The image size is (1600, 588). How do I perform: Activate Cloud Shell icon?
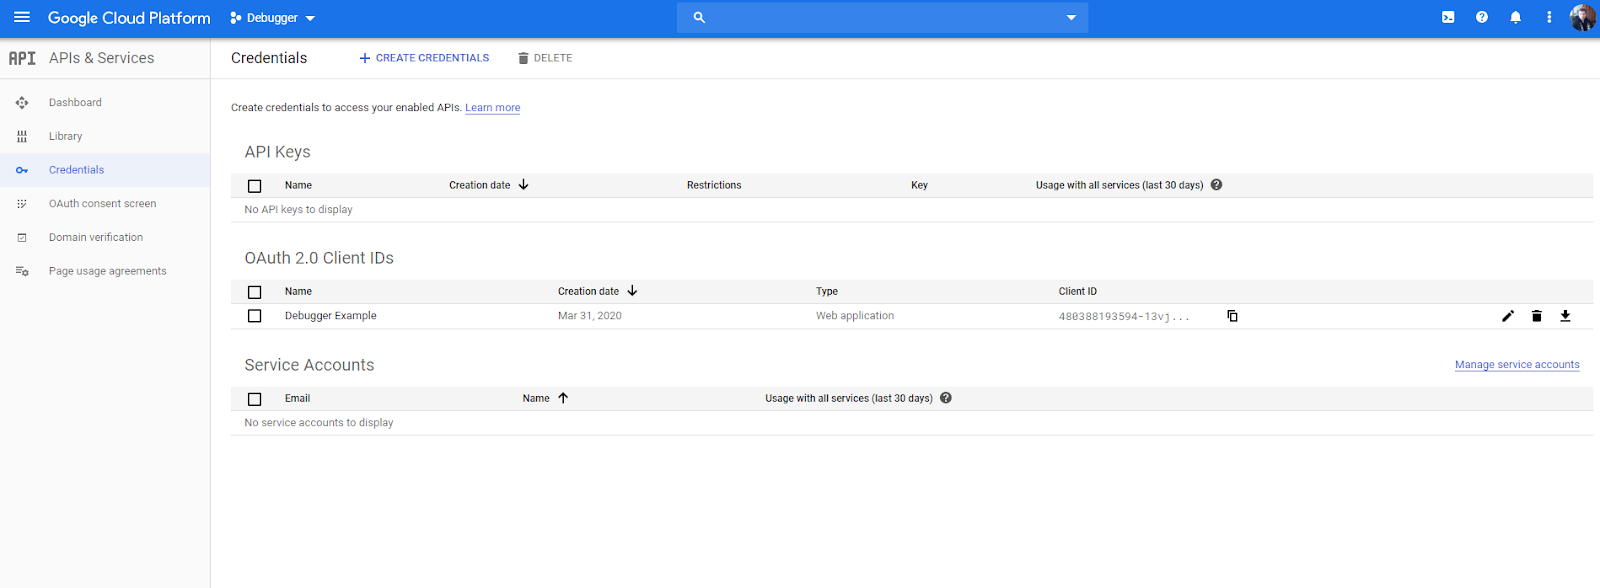point(1448,17)
